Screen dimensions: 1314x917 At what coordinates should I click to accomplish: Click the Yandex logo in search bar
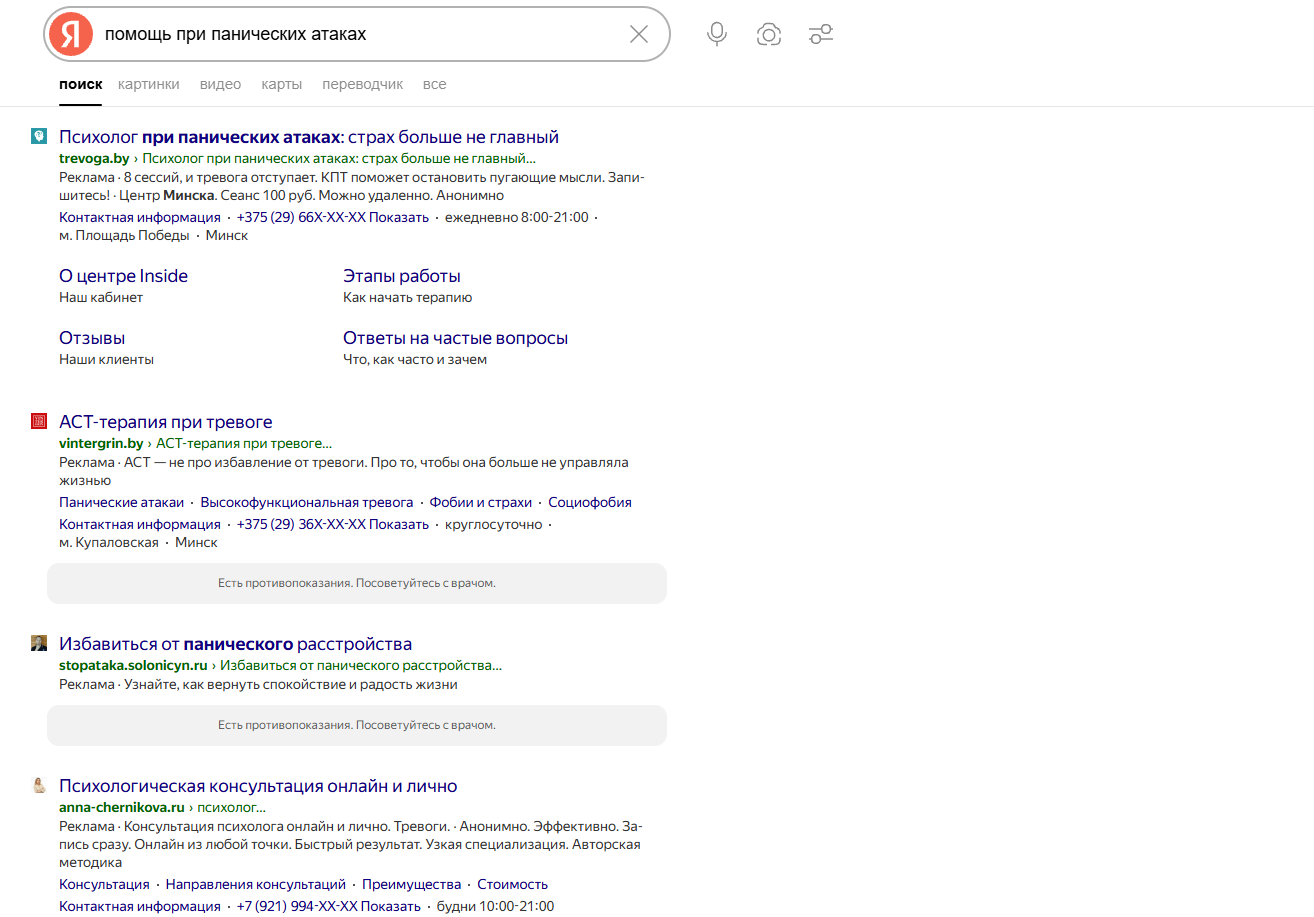pyautogui.click(x=71, y=34)
